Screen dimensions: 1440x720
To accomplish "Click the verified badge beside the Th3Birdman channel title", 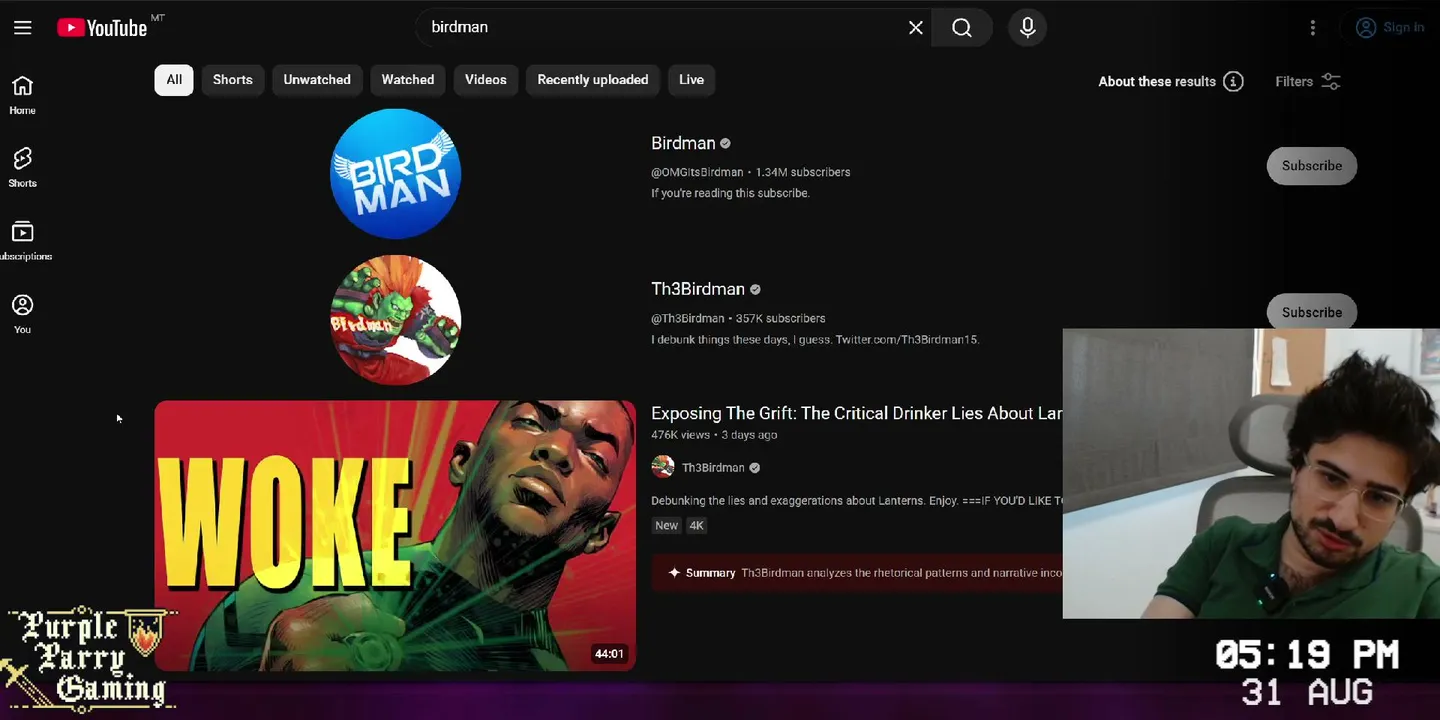I will pyautogui.click(x=756, y=290).
